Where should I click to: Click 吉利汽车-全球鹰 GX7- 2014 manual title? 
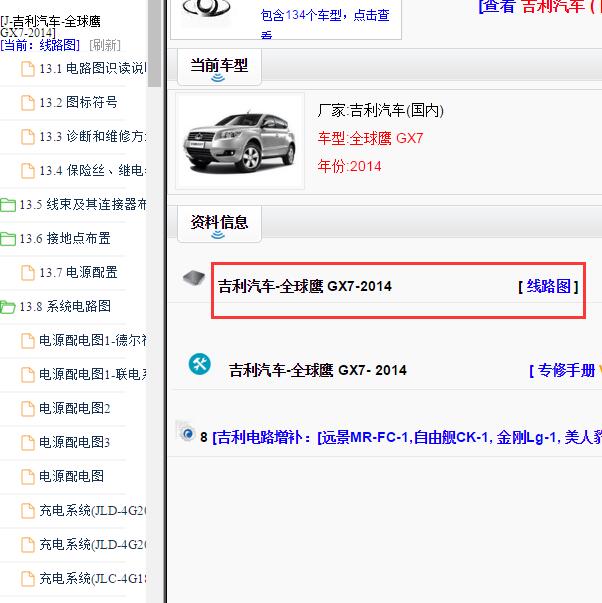(x=318, y=371)
